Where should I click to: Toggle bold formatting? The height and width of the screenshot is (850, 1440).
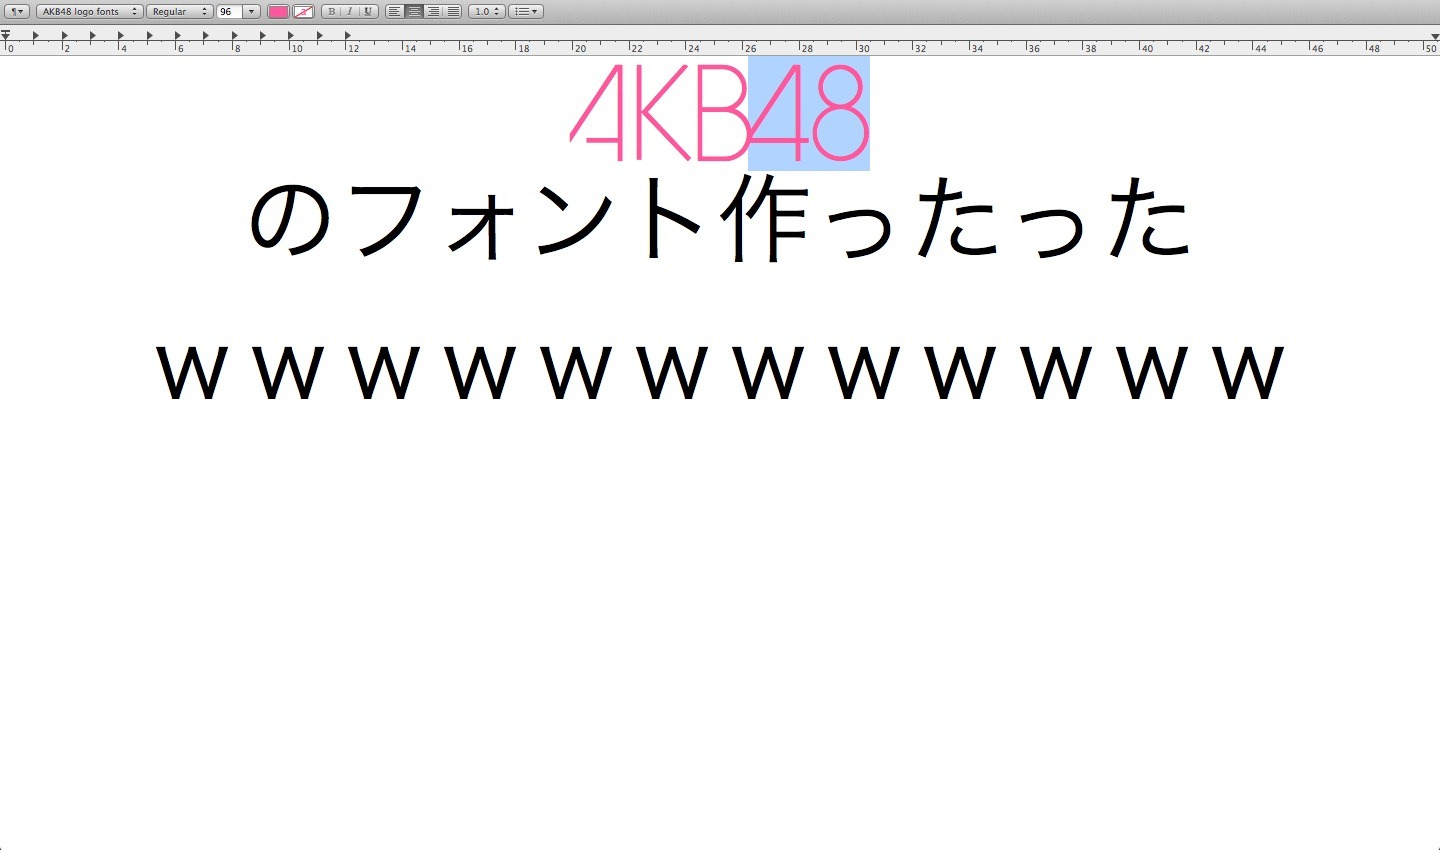point(331,12)
